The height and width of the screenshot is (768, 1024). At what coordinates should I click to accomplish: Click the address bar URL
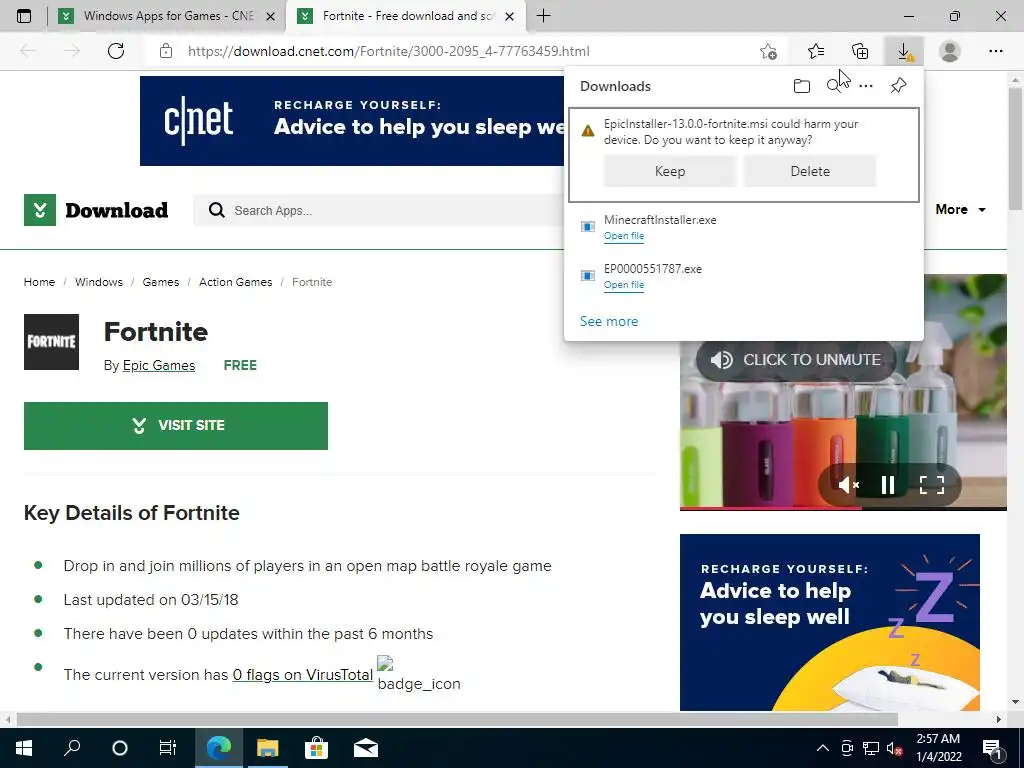coord(389,51)
